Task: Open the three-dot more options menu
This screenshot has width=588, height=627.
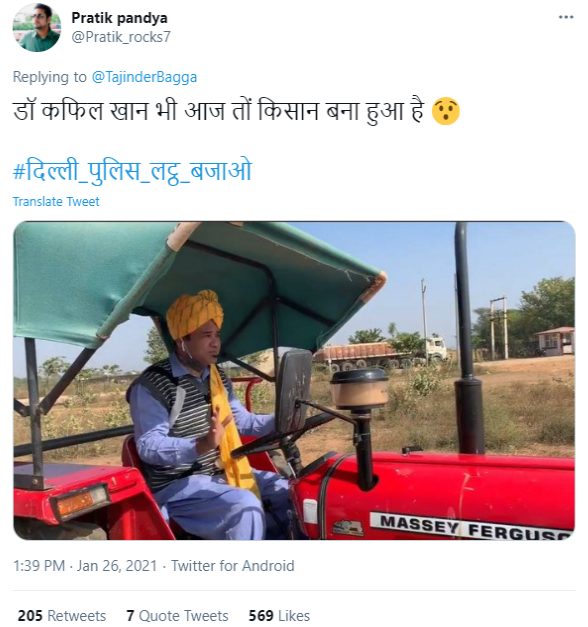Action: click(566, 17)
